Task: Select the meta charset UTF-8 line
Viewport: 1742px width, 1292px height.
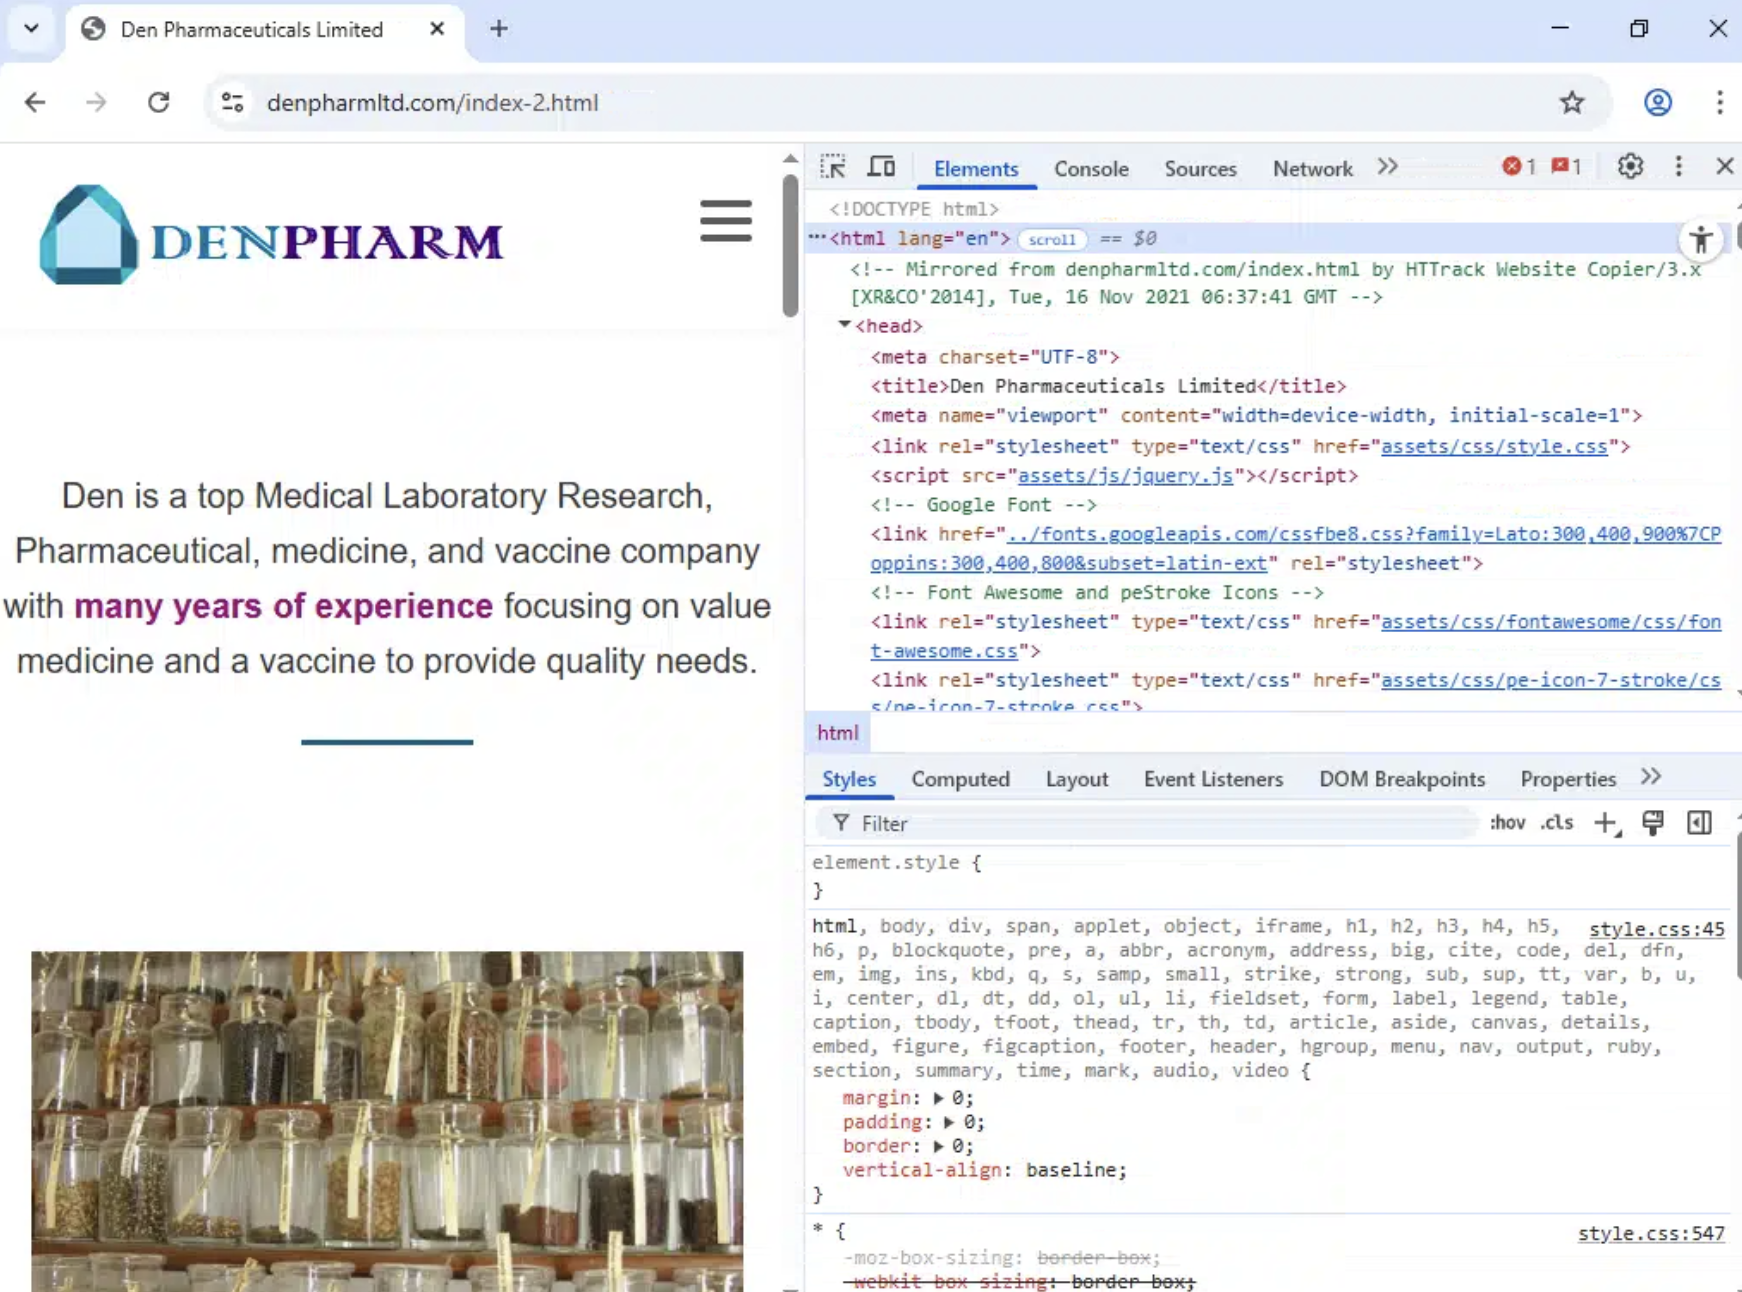Action: 995,357
